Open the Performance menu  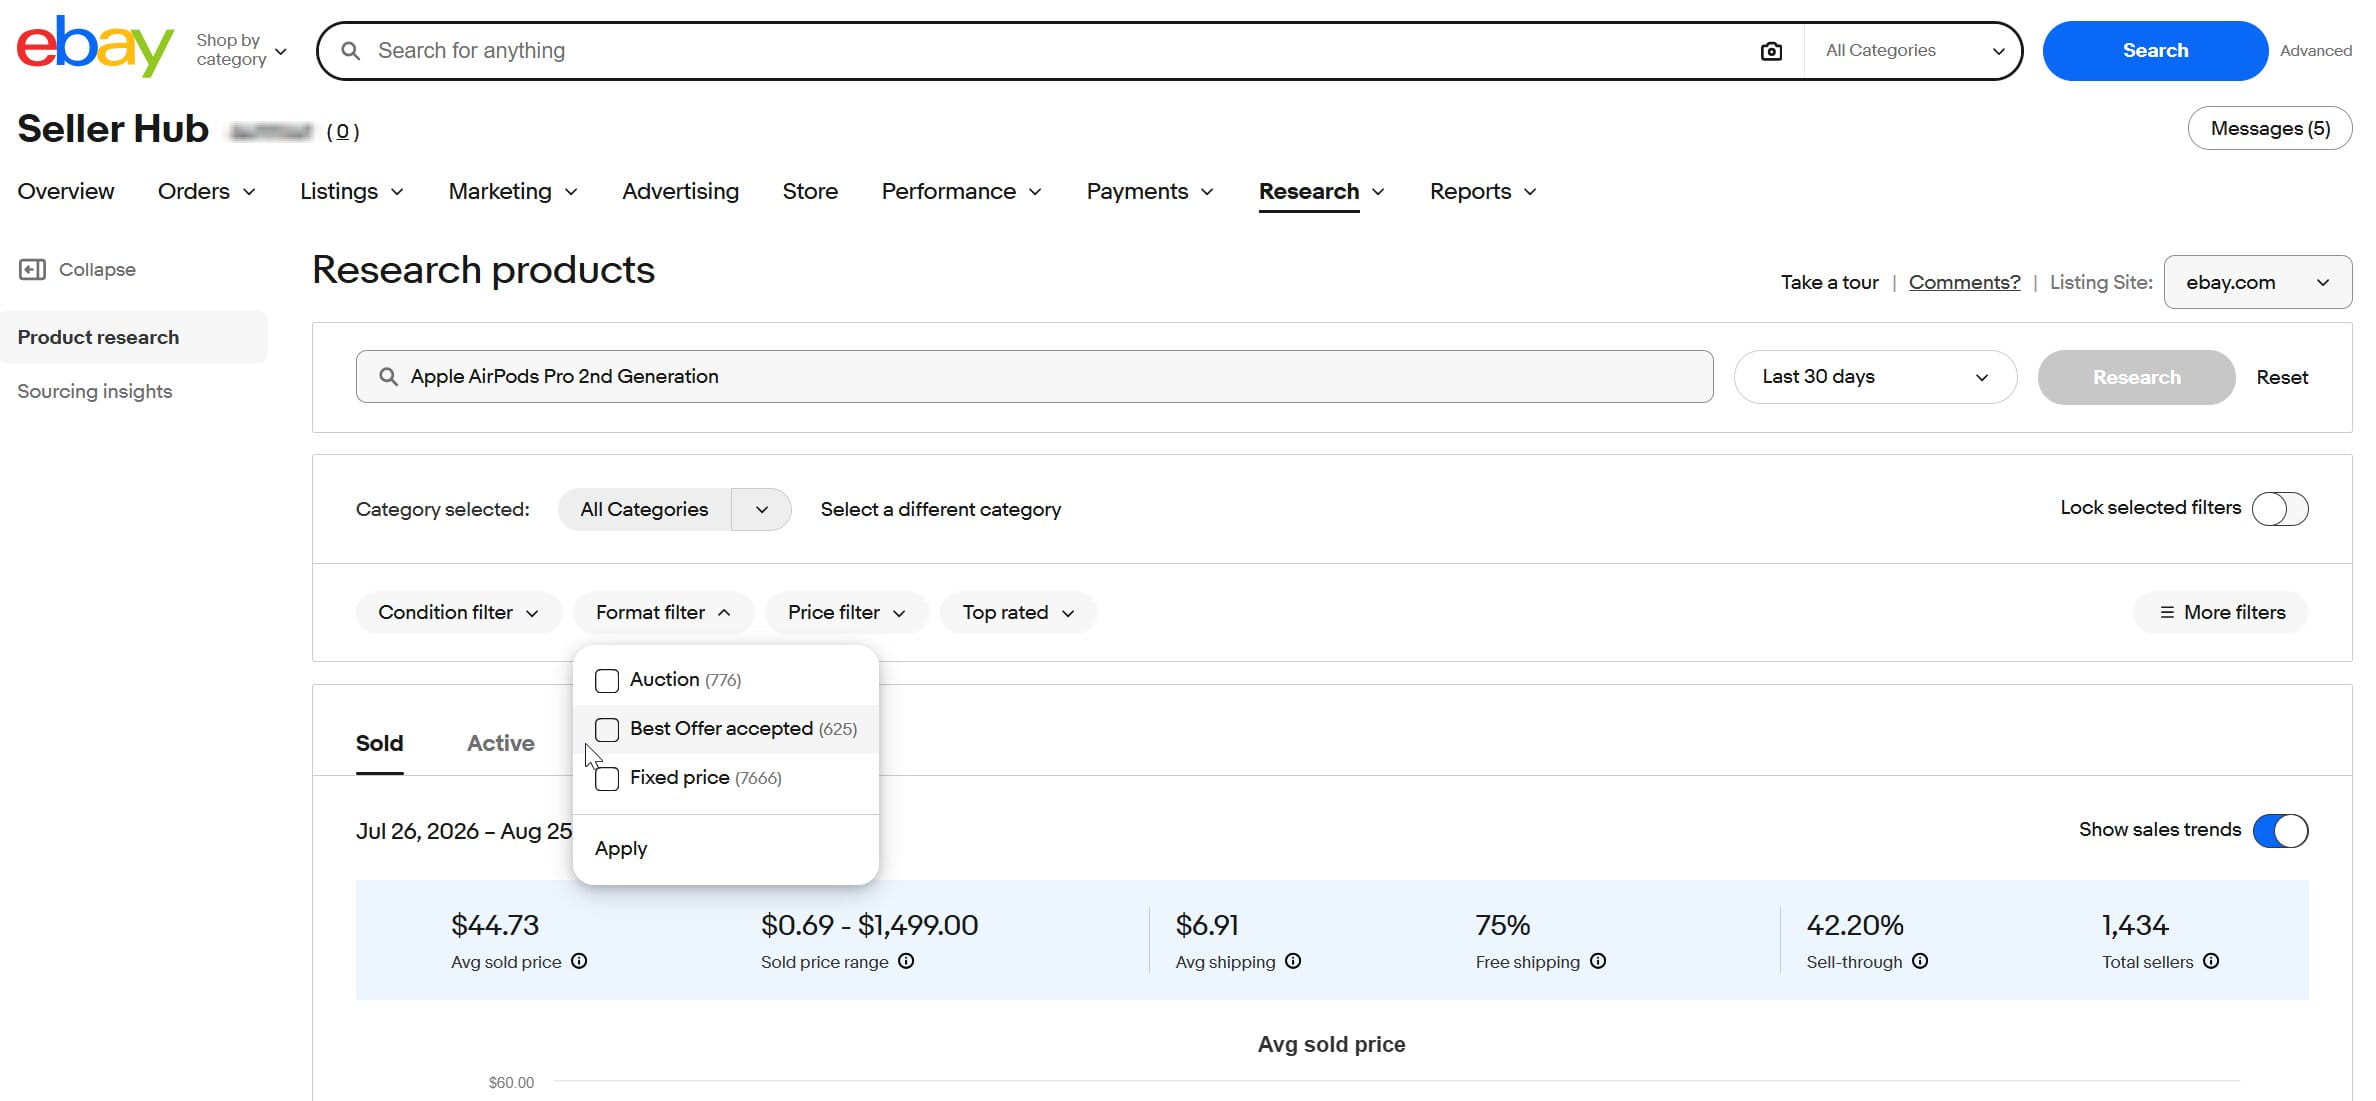pyautogui.click(x=962, y=191)
